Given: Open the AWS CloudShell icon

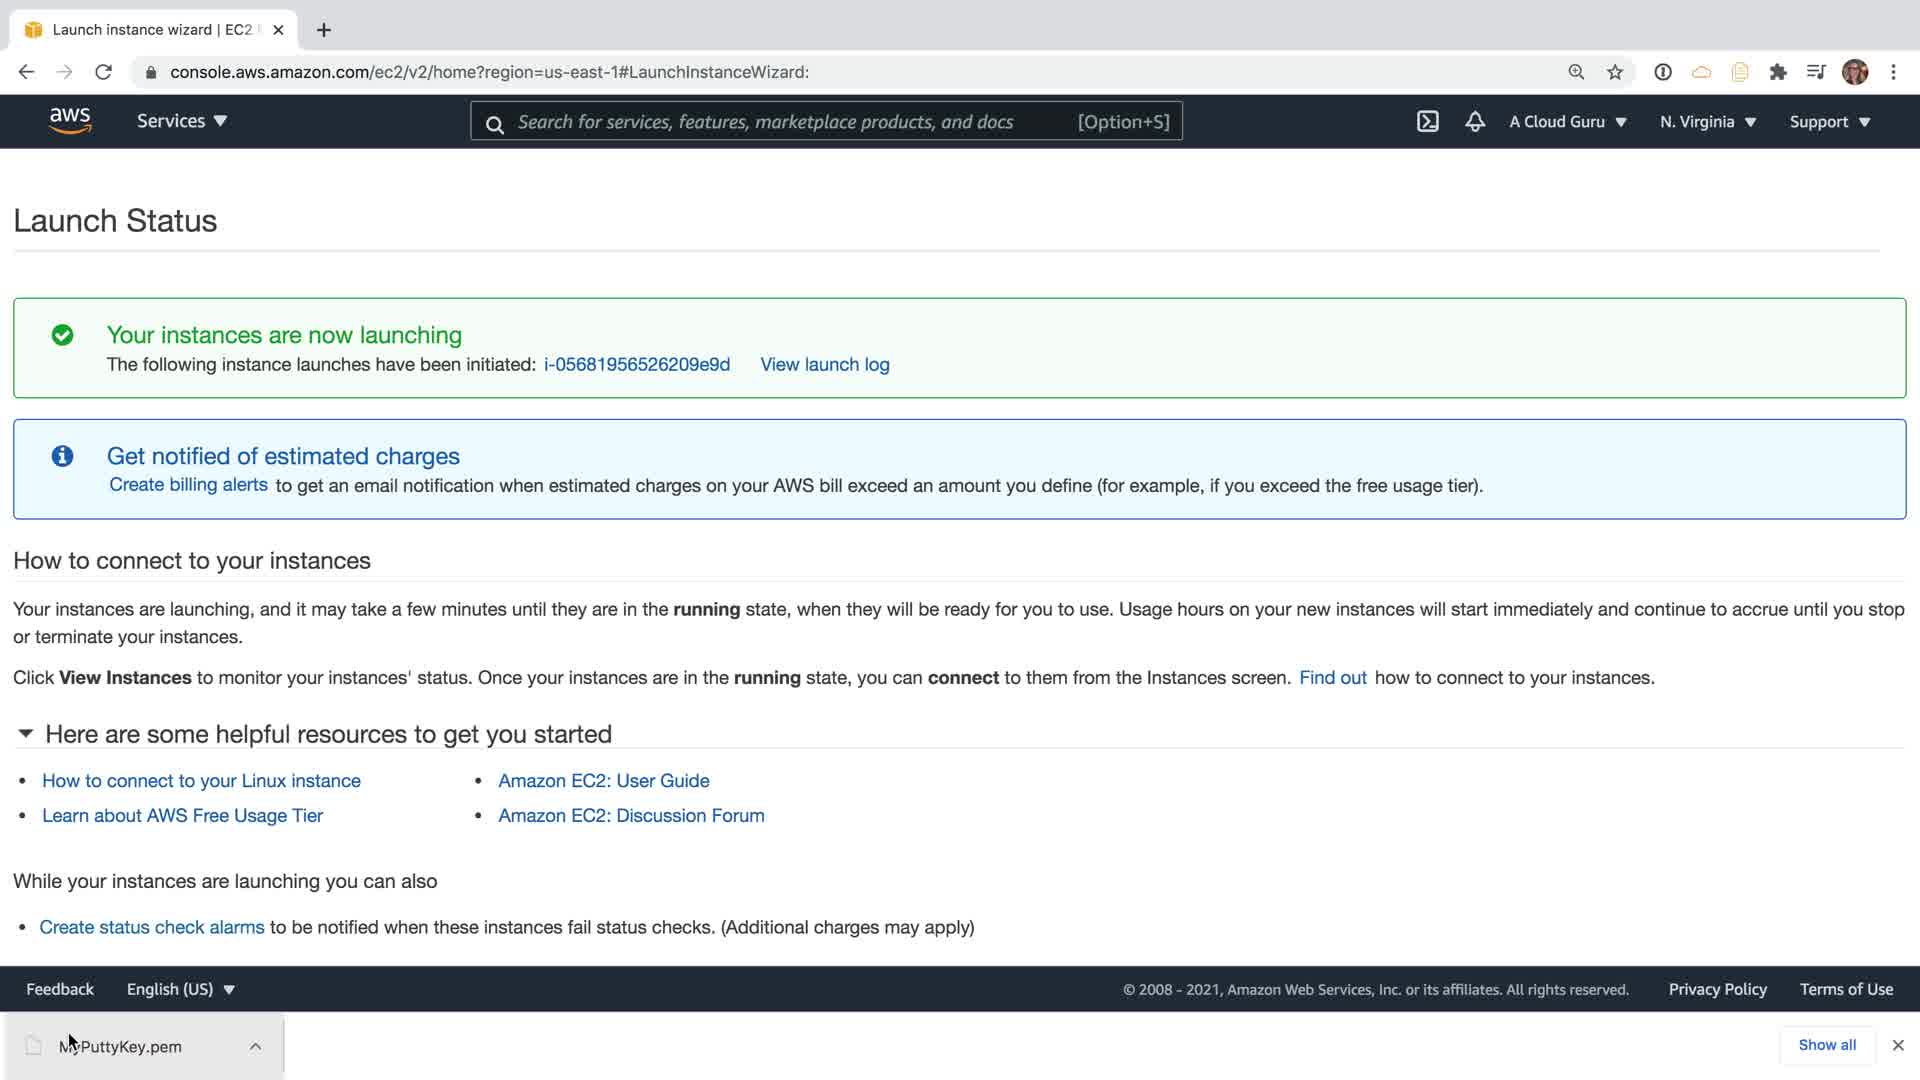Looking at the screenshot, I should [x=1427, y=121].
